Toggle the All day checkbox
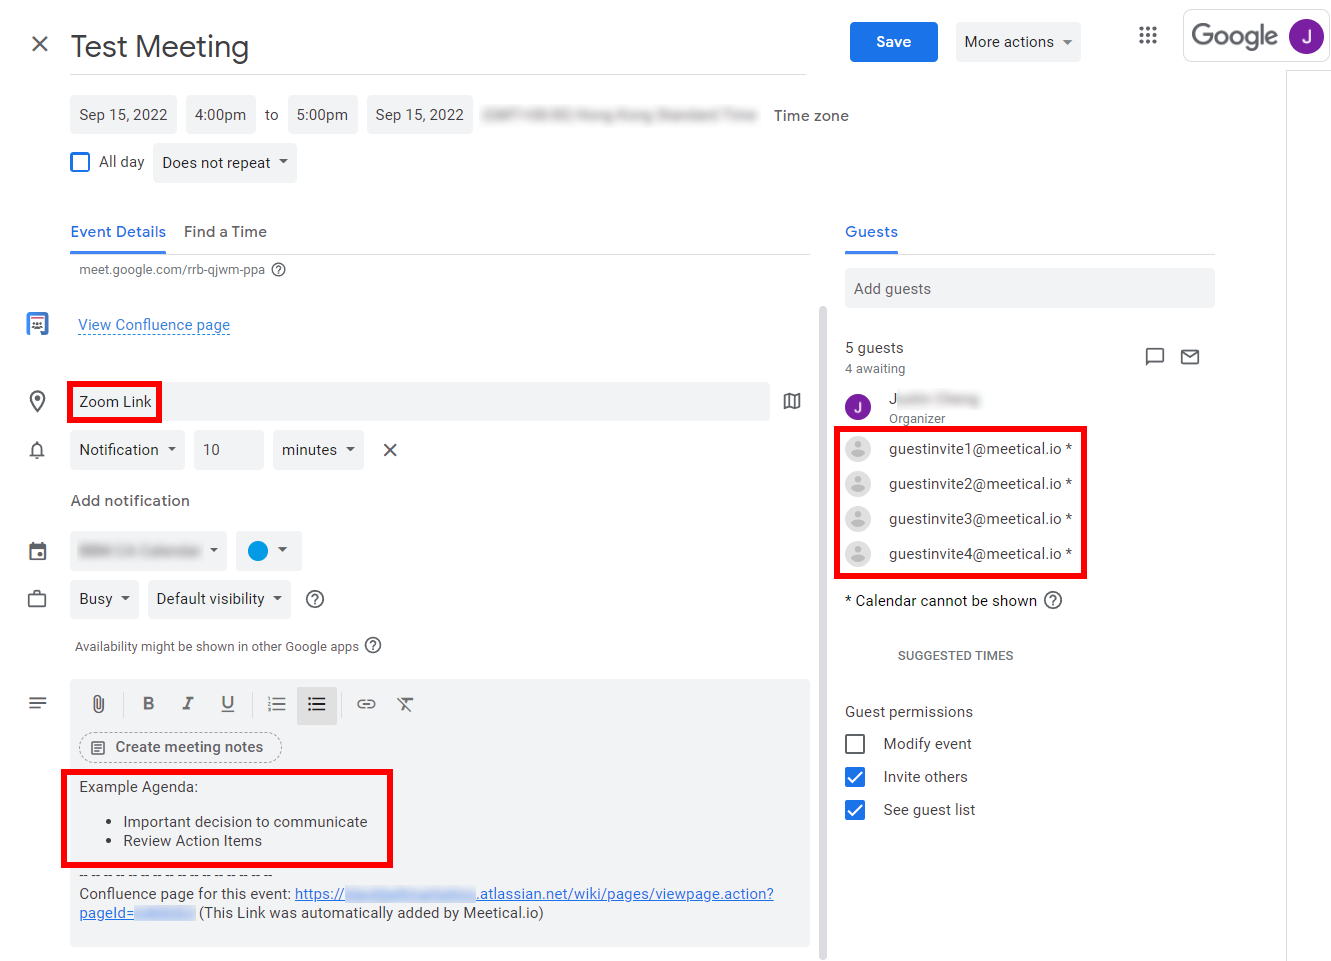This screenshot has width=1331, height=961. 81,162
